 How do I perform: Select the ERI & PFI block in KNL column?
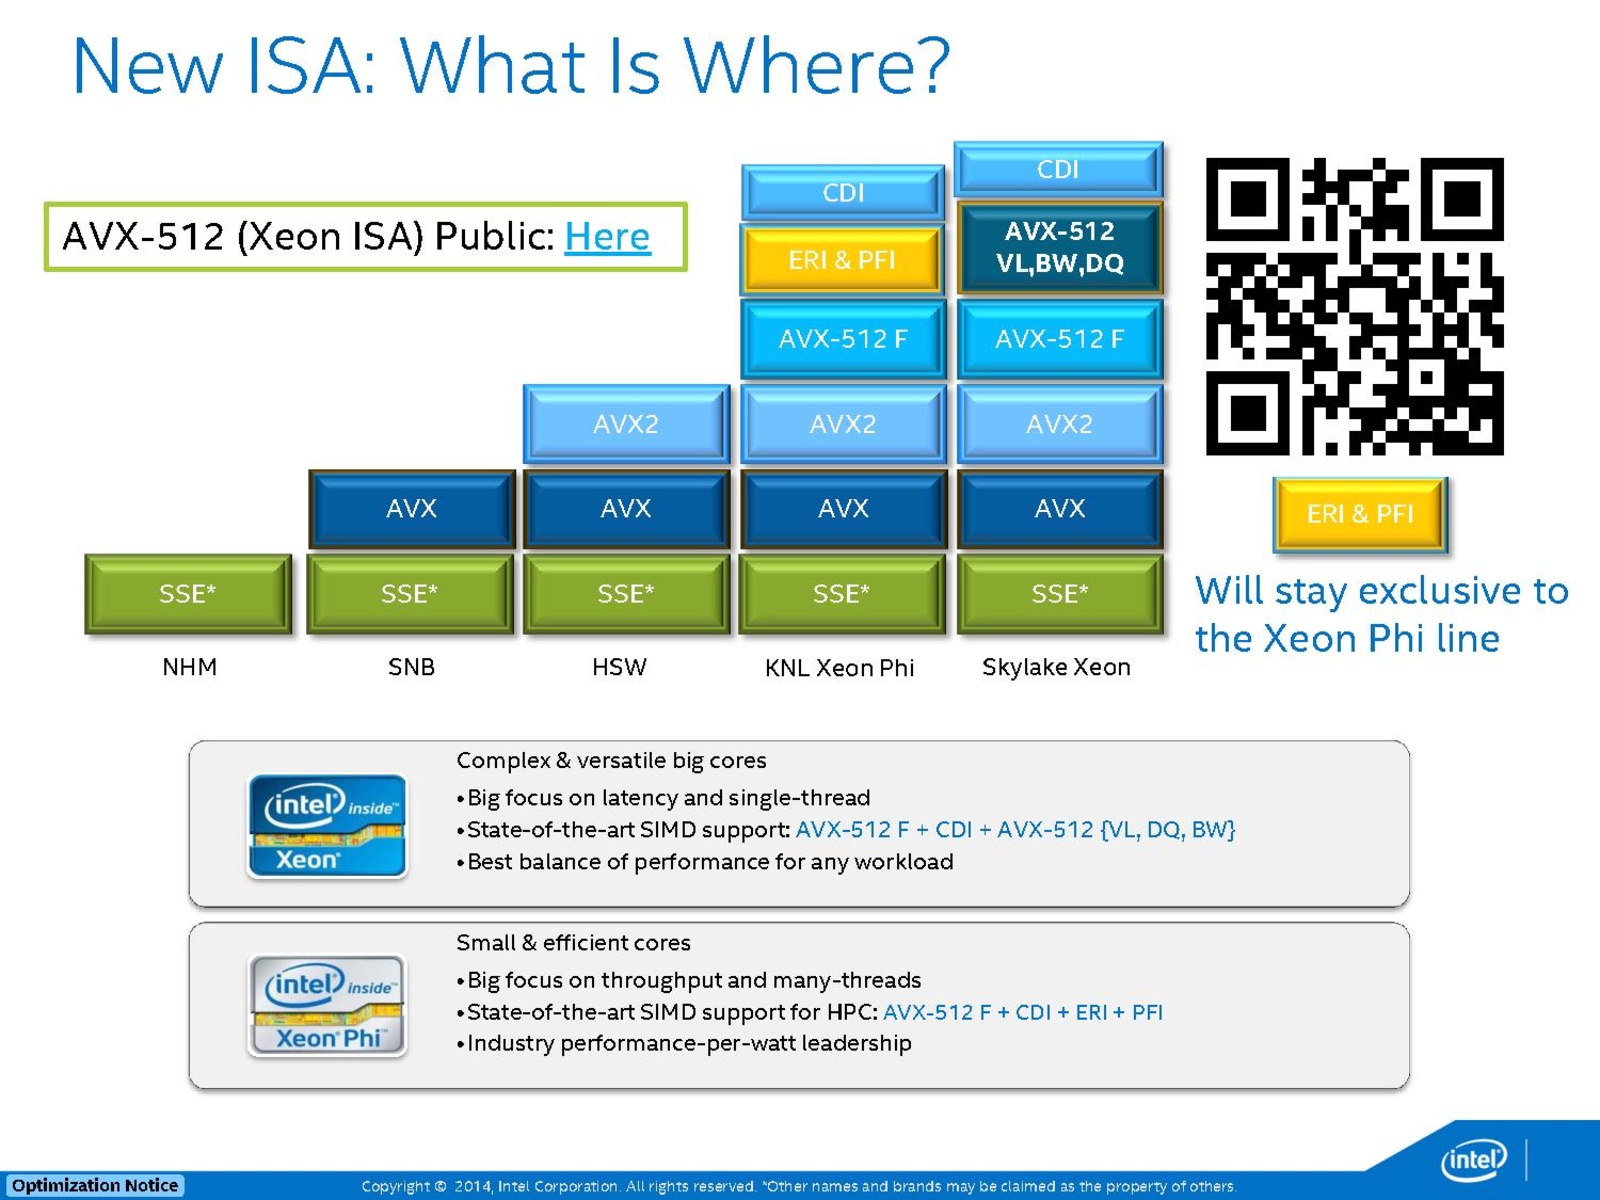click(842, 260)
